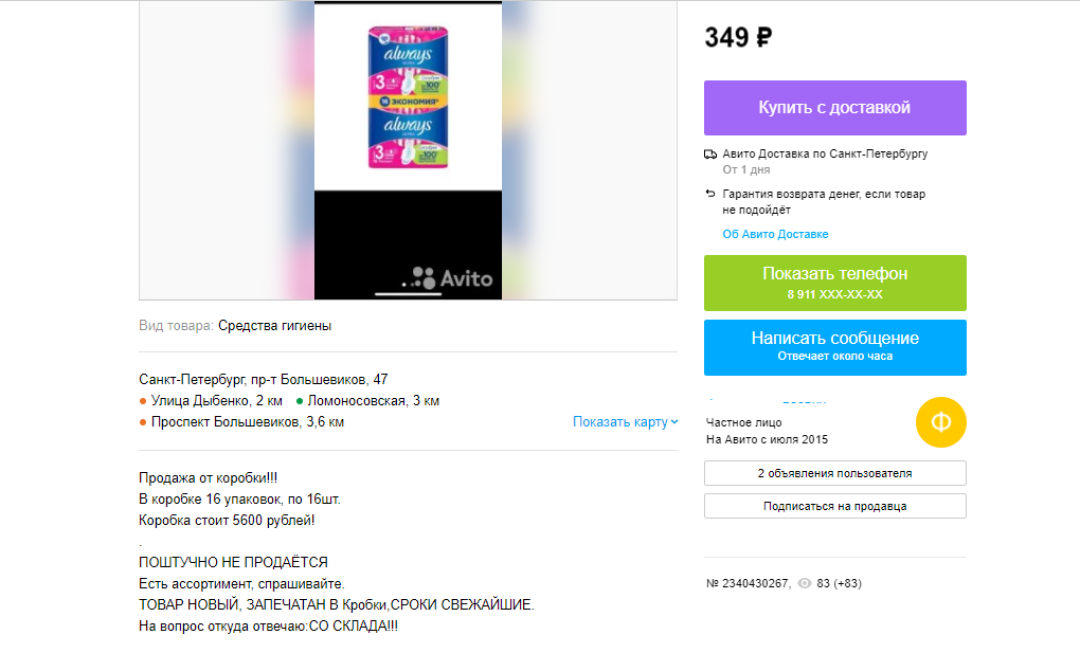
Task: Click the delivery truck icon
Action: [710, 154]
